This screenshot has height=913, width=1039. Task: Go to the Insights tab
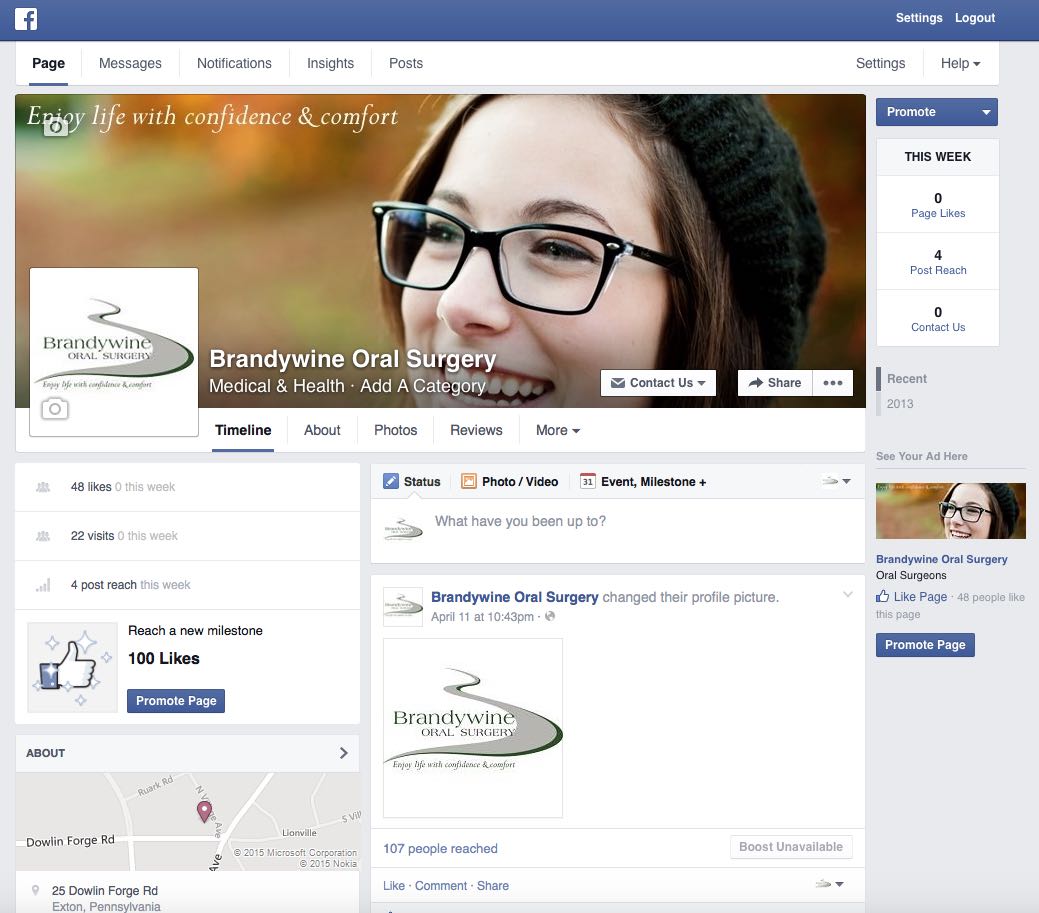(330, 64)
